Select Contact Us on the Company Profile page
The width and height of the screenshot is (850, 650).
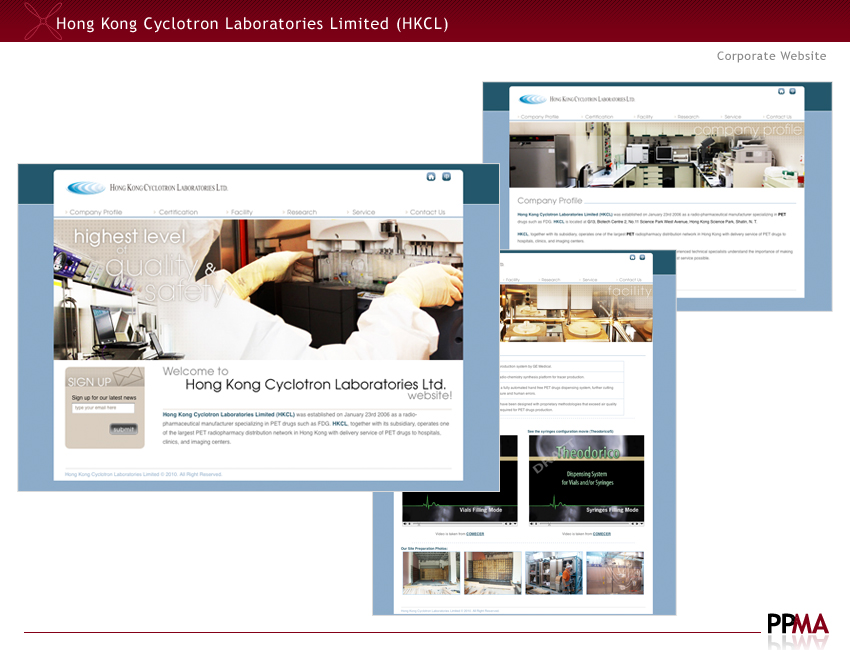click(778, 117)
